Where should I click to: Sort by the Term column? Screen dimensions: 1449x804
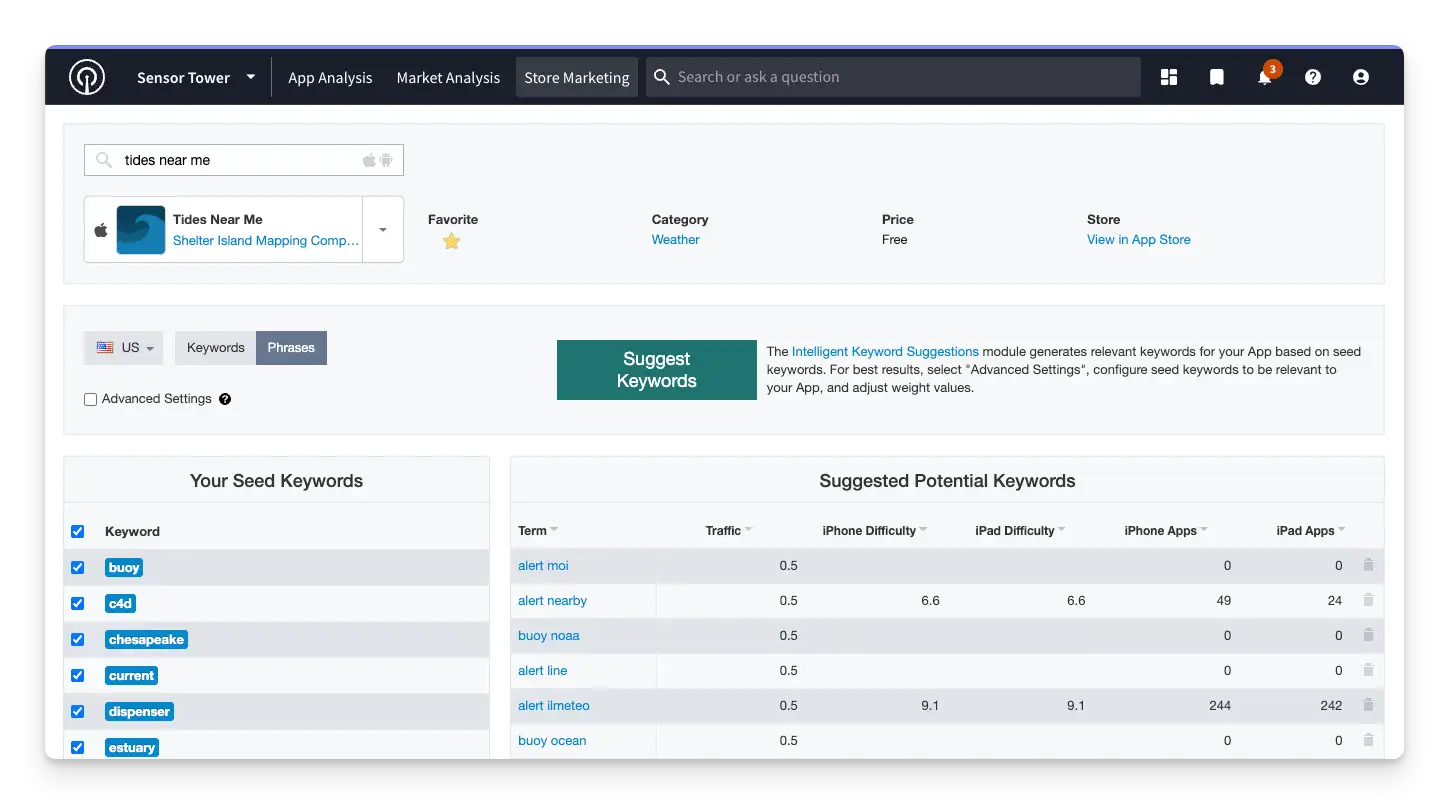pos(538,530)
